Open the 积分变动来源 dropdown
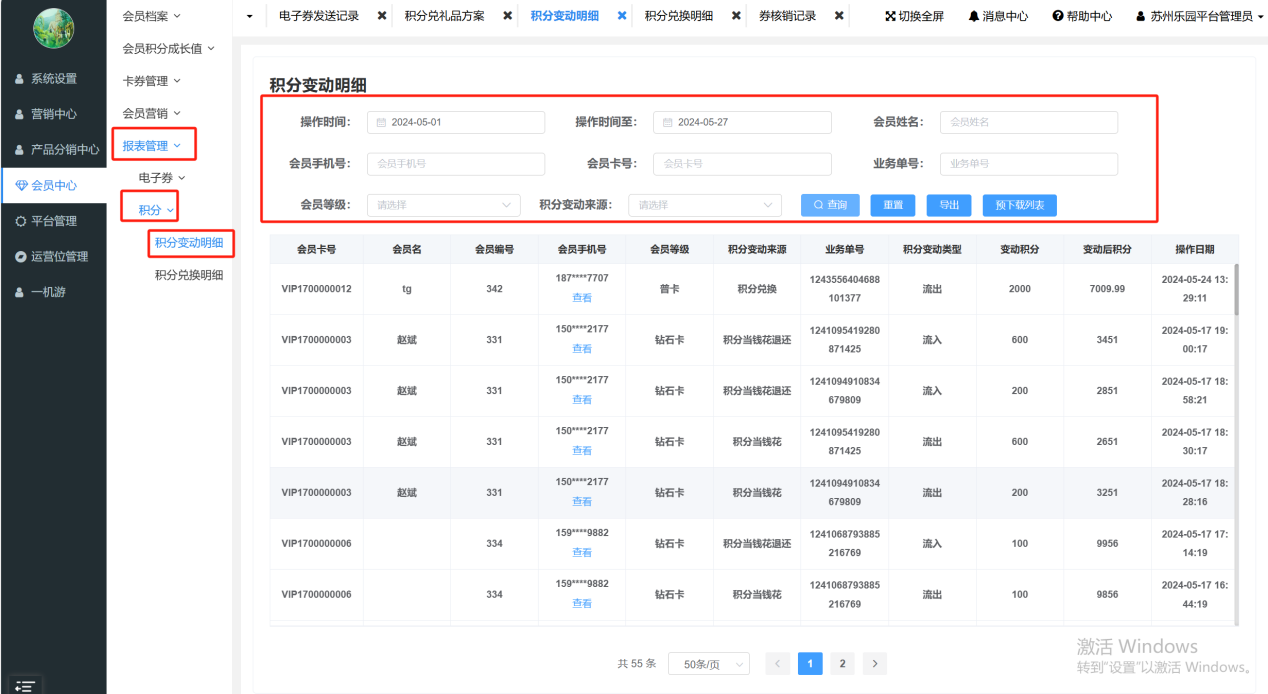 click(704, 205)
